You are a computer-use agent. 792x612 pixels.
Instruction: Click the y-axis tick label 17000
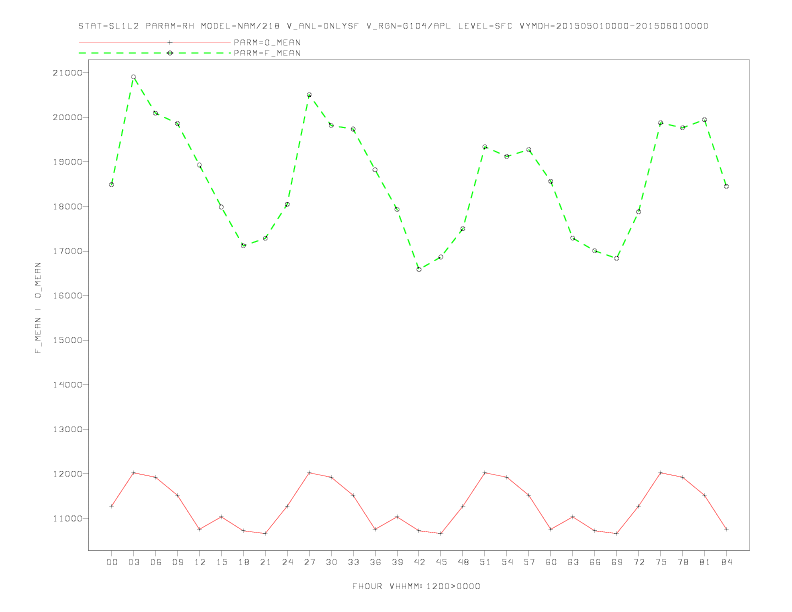click(67, 251)
